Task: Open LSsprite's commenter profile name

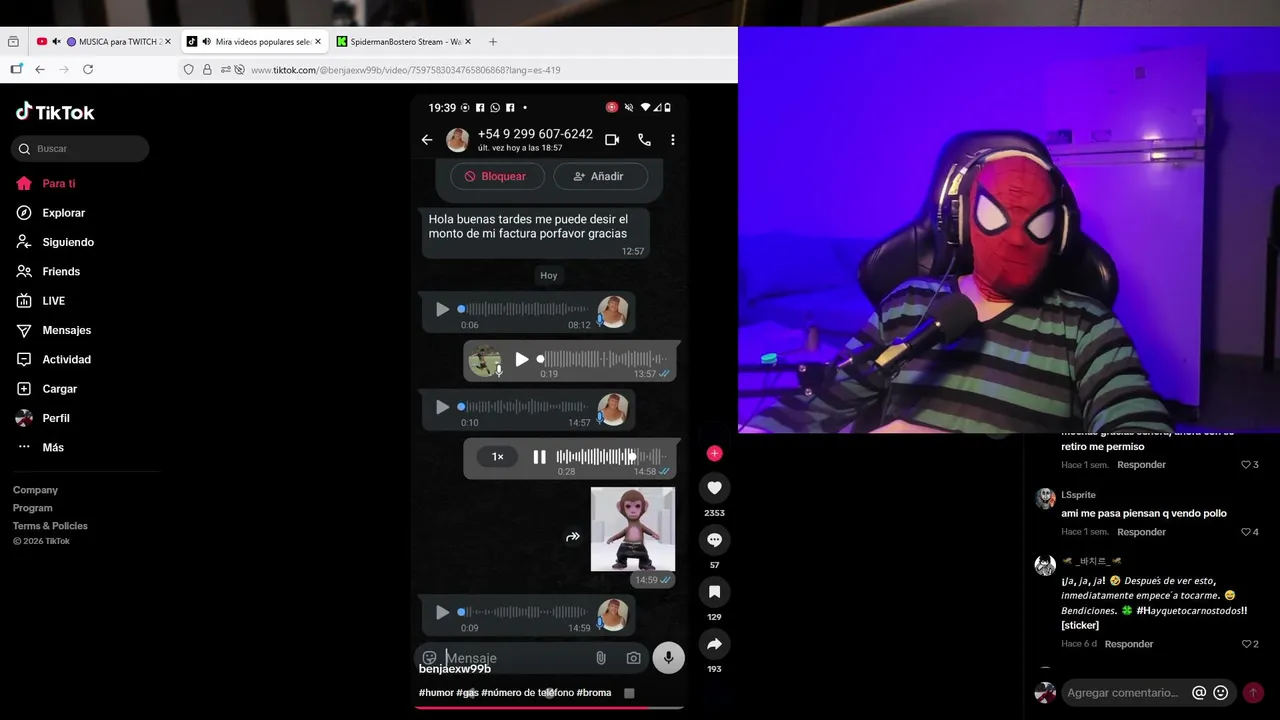Action: 1078,495
